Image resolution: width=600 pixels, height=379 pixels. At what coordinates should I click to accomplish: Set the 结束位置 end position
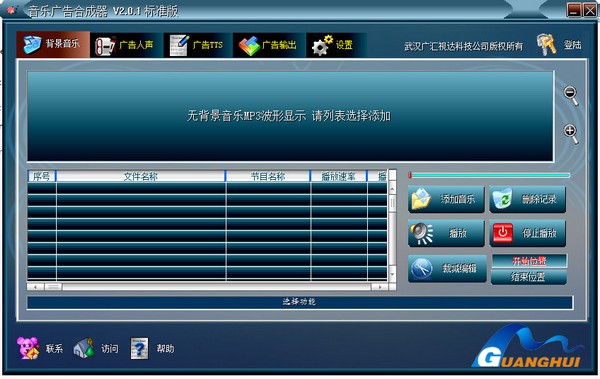(x=529, y=277)
